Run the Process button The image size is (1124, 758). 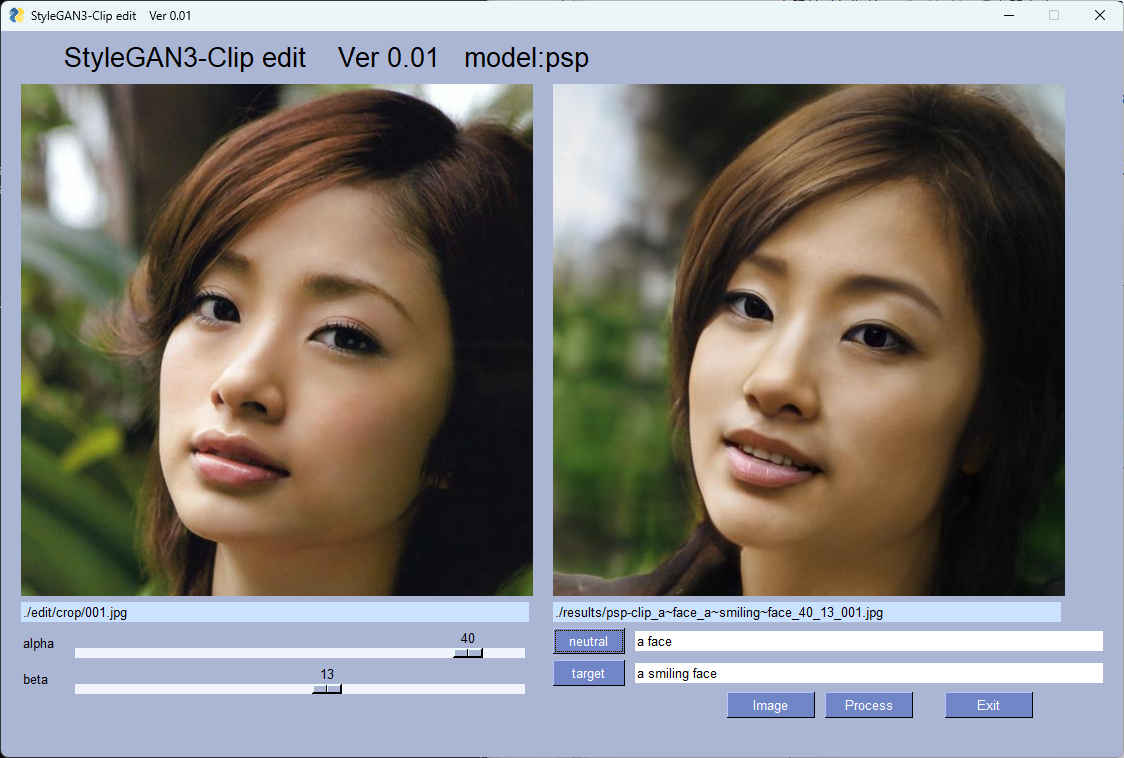(x=868, y=705)
